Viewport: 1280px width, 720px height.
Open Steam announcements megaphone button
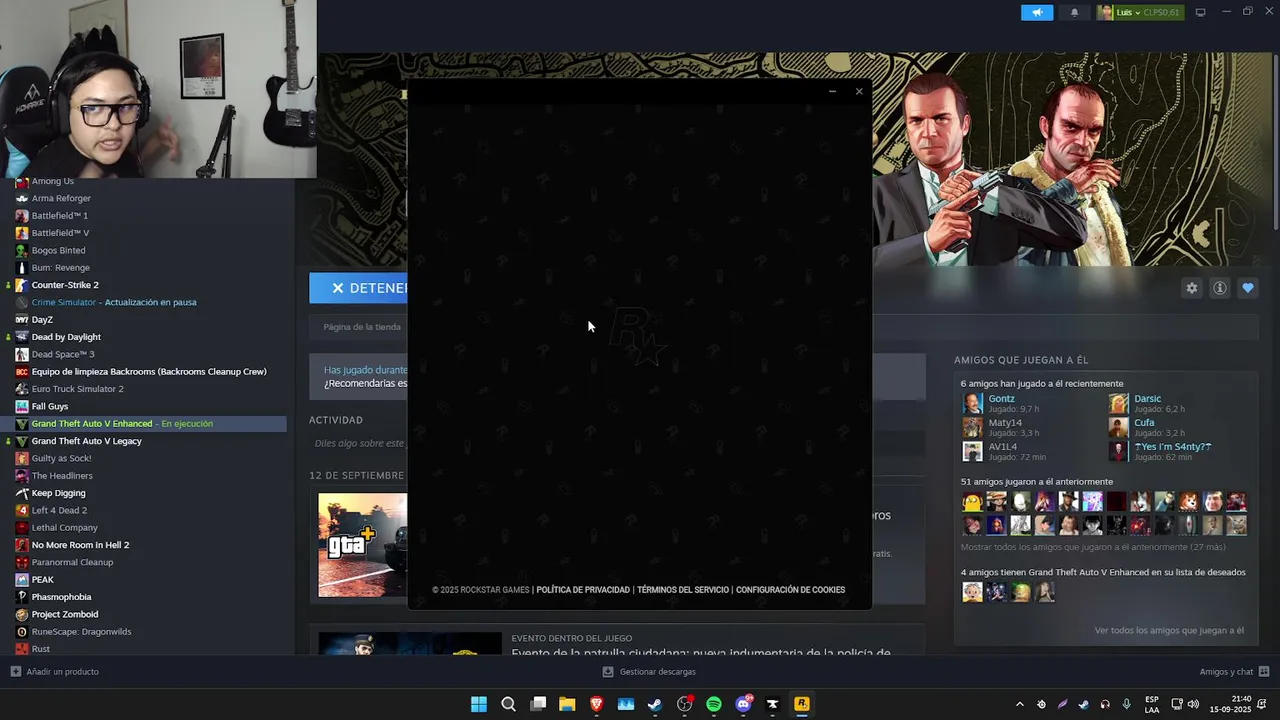(x=1037, y=12)
